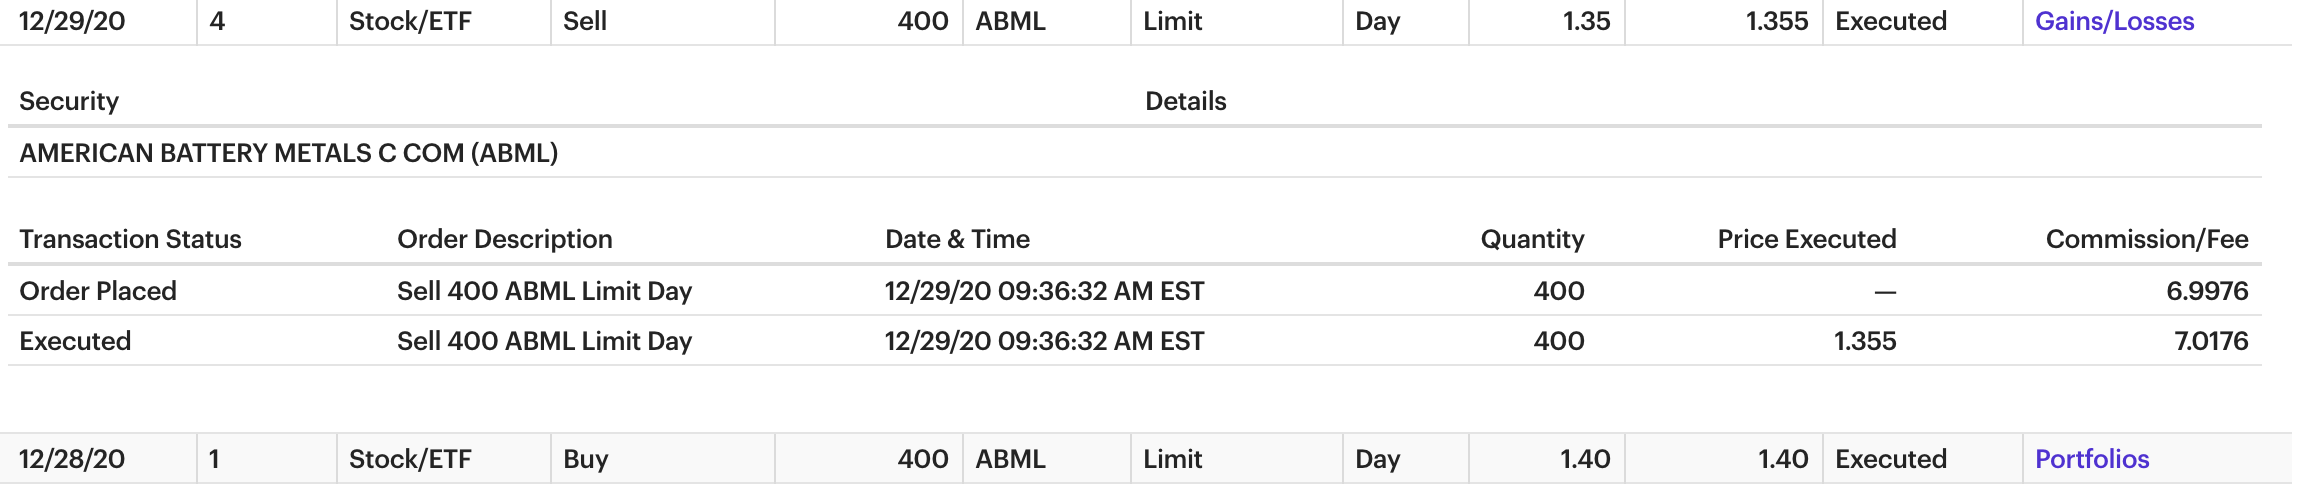Click the Order Description header
Viewport: 2306px width, 490px height.
504,239
